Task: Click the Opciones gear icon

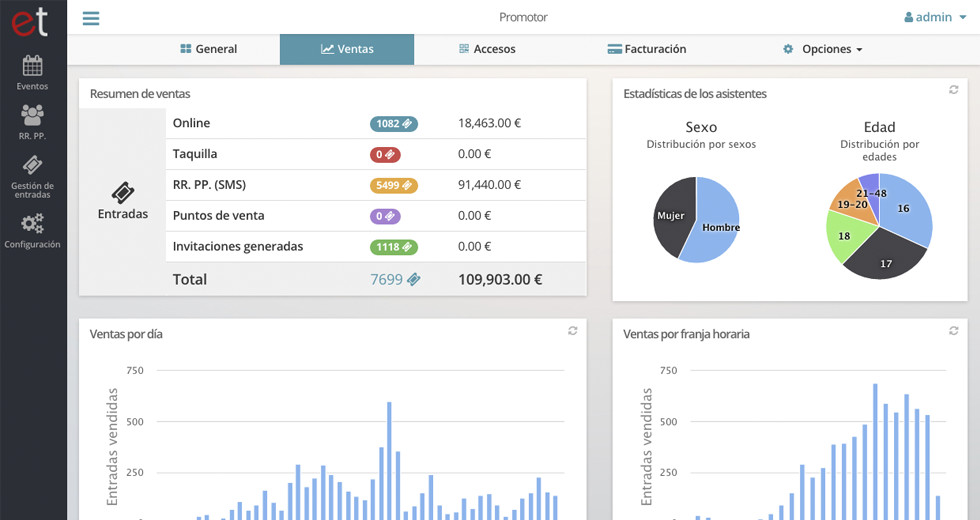Action: pos(788,49)
